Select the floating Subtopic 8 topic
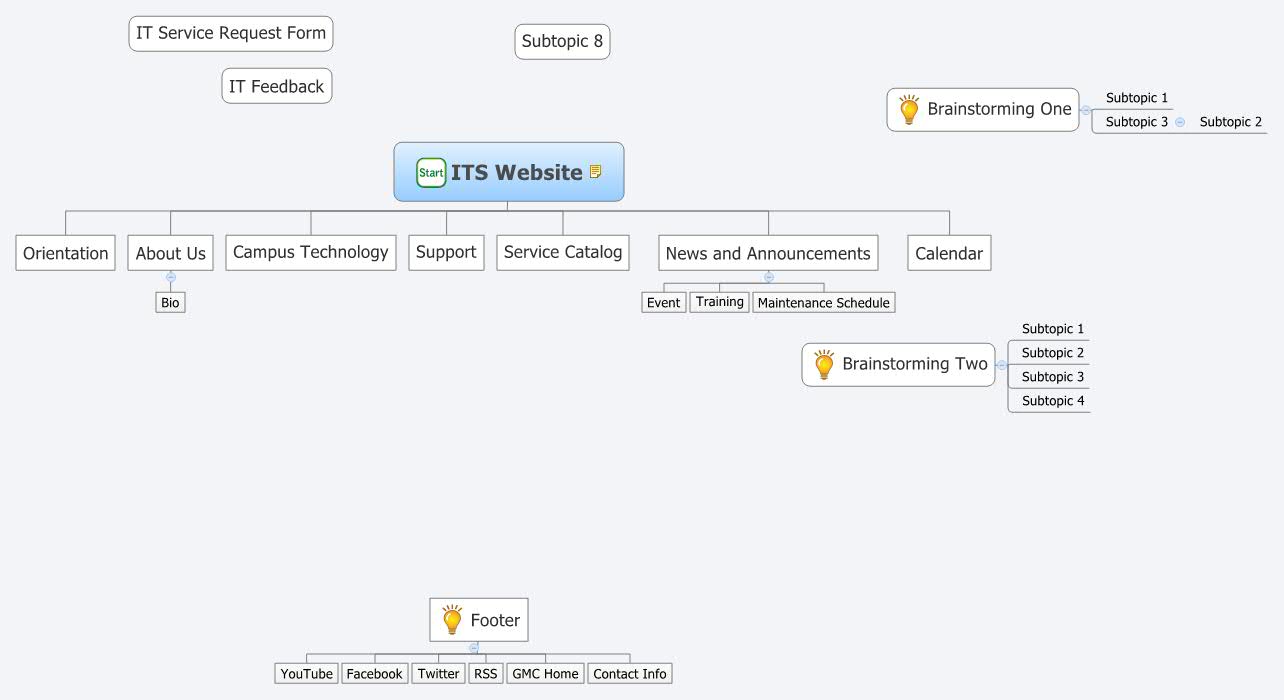The image size is (1284, 700). point(562,41)
